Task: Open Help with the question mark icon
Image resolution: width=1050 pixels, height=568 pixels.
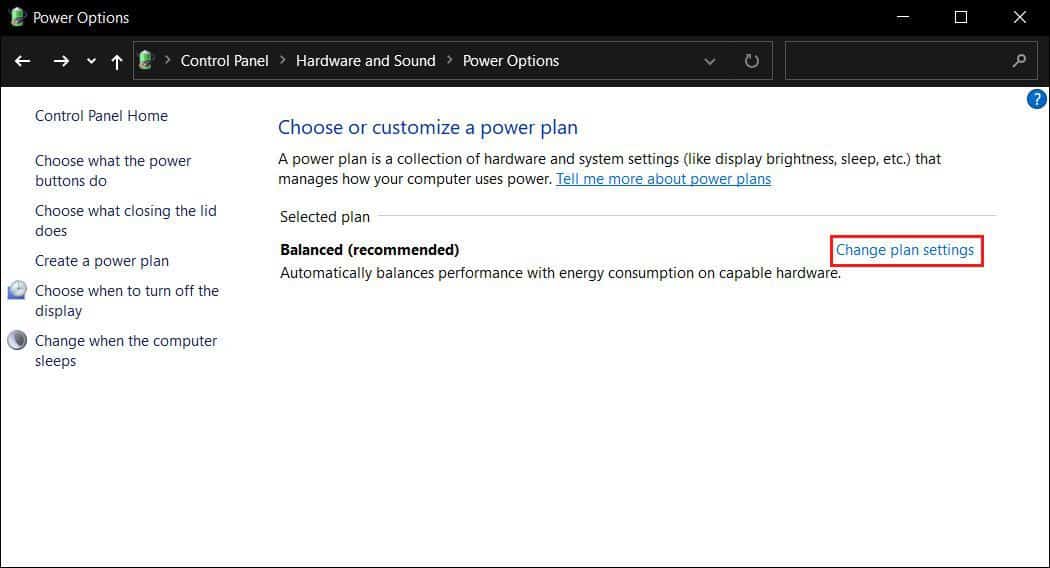Action: (x=1037, y=99)
